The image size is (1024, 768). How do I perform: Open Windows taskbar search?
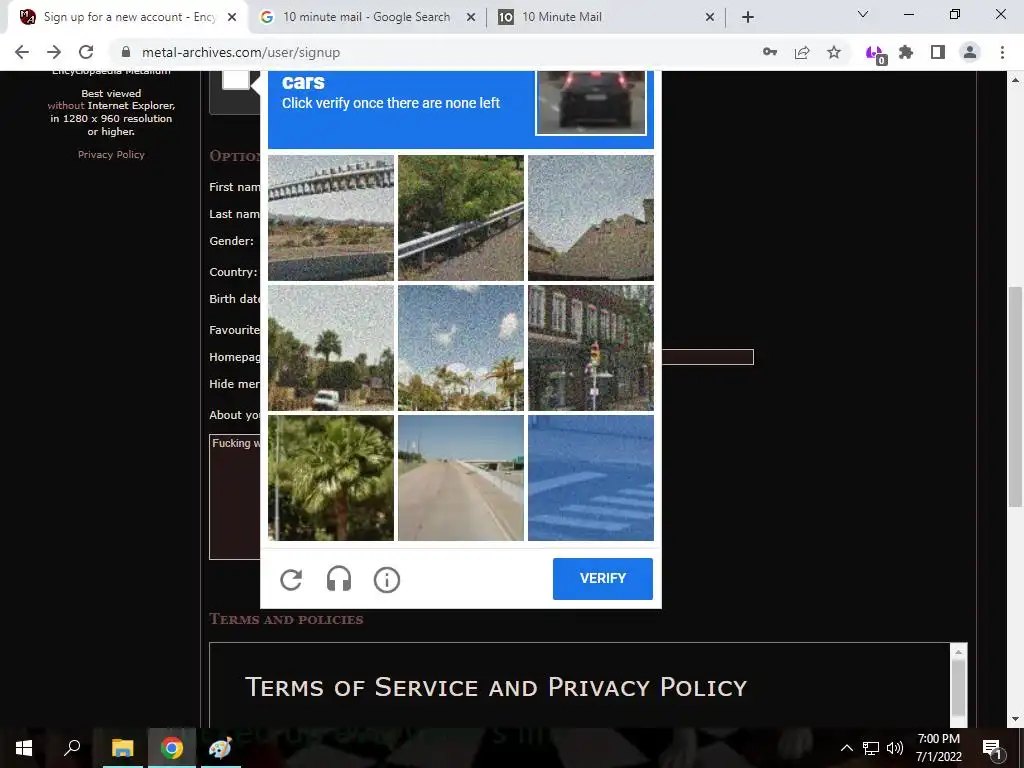(72, 748)
